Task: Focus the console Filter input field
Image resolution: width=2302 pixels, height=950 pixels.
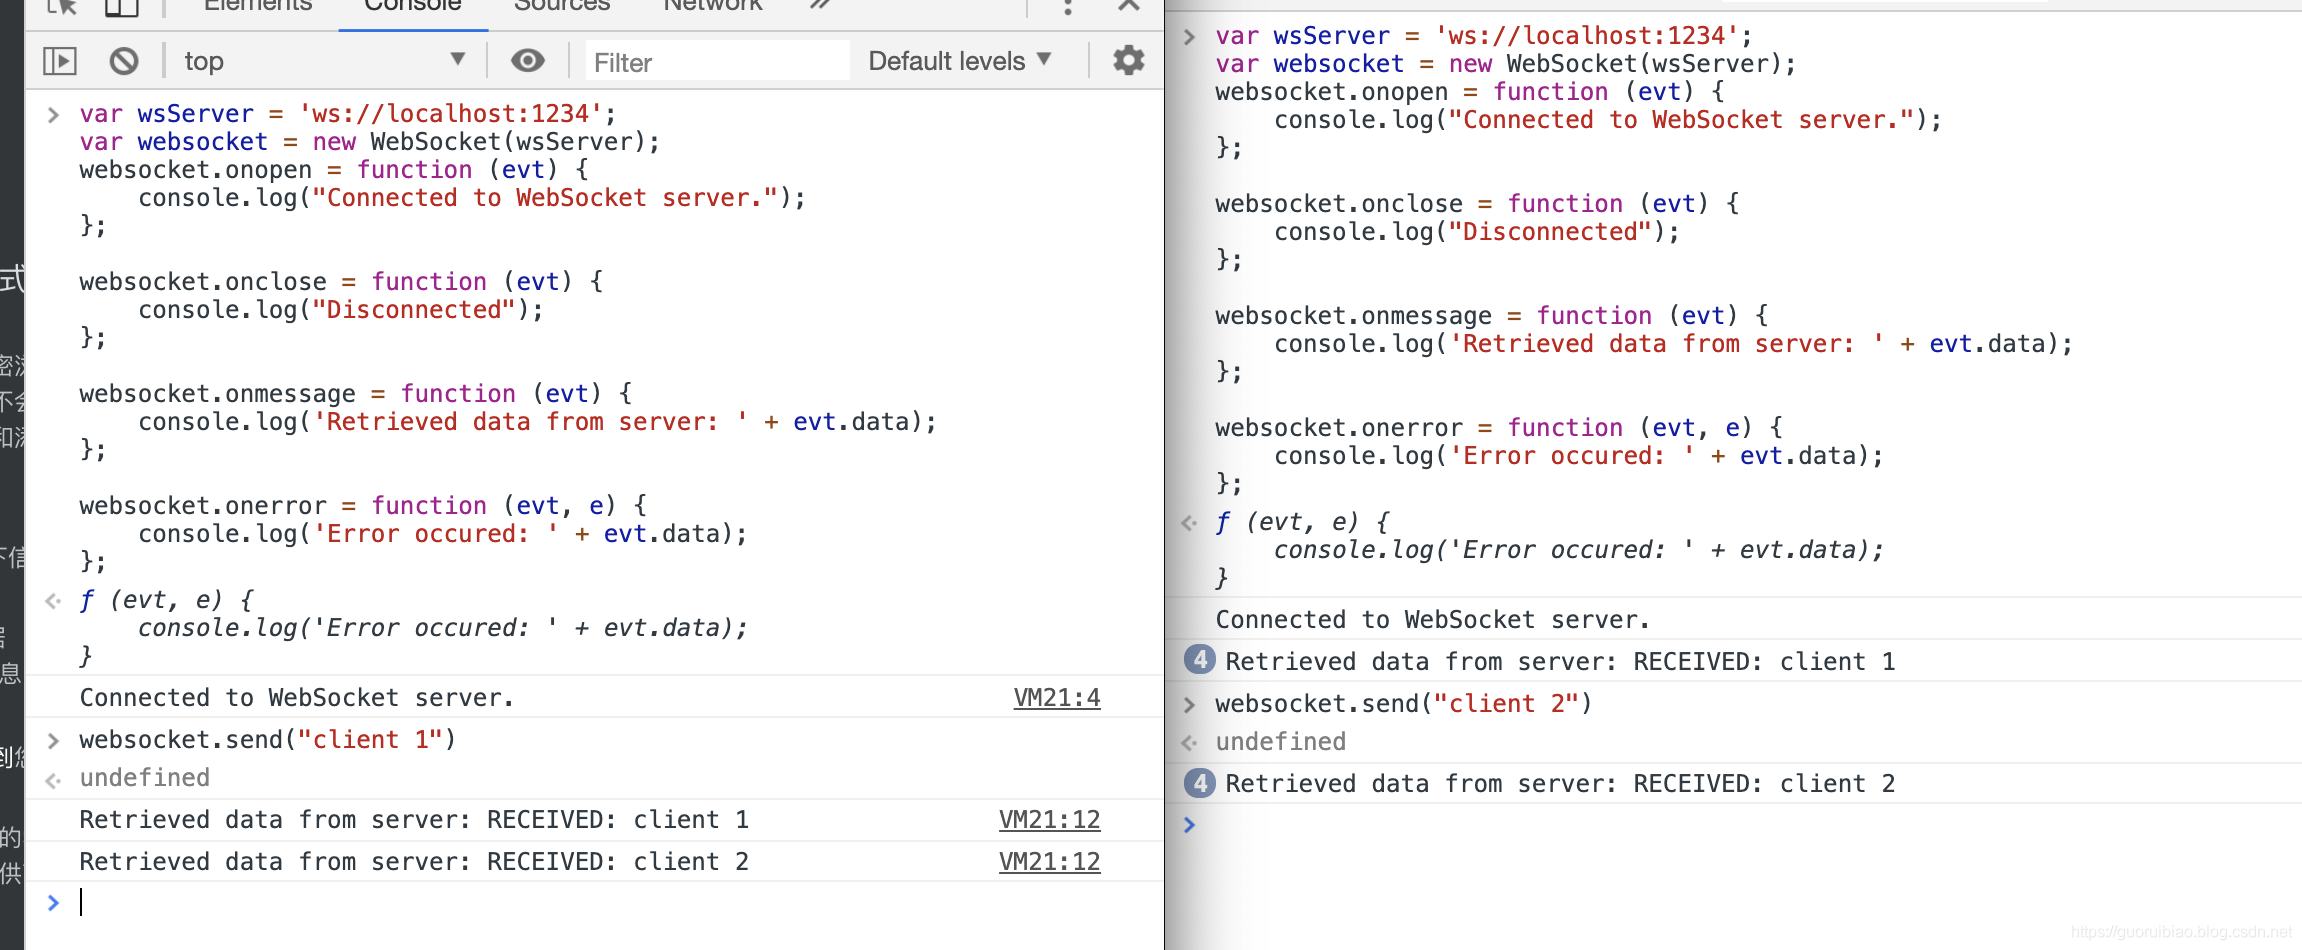Action: (717, 62)
